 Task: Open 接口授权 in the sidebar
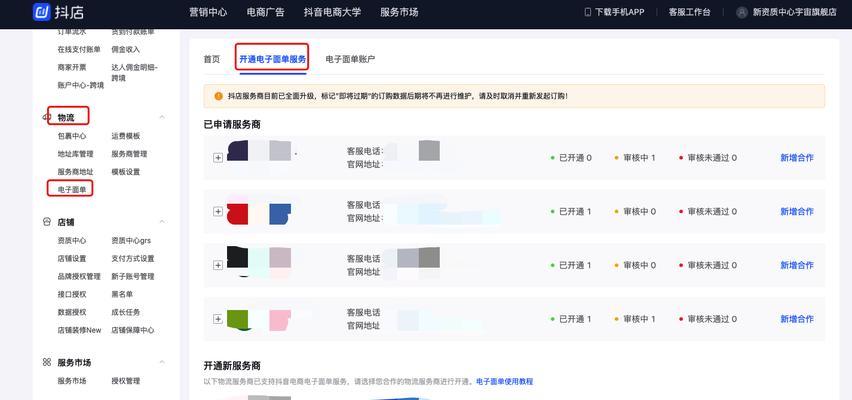[x=72, y=294]
